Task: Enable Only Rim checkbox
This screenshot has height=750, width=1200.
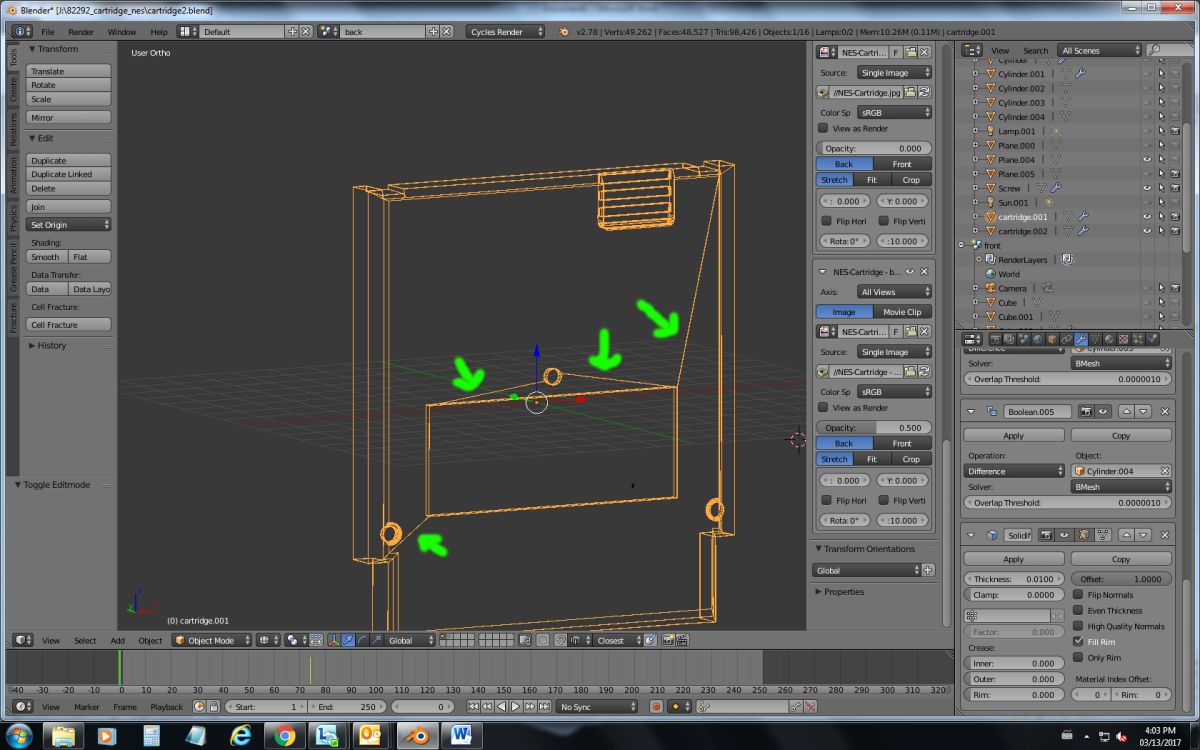Action: pos(1078,657)
